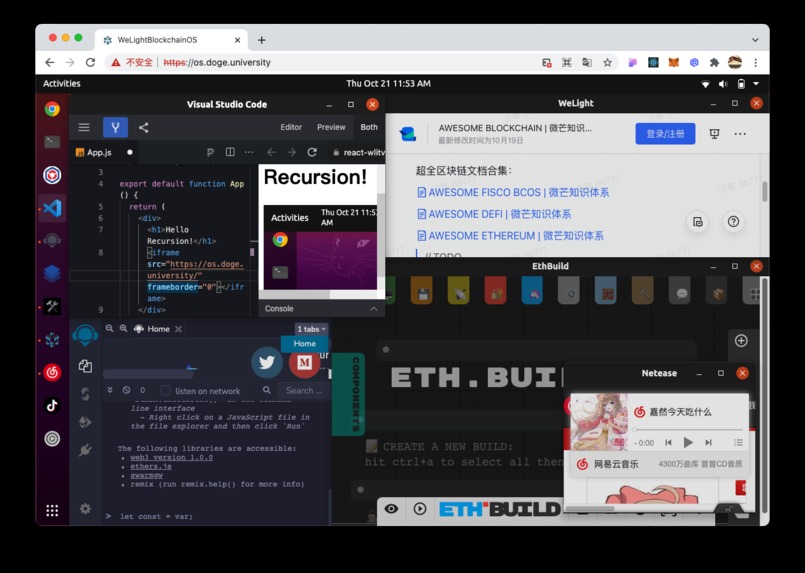Viewport: 805px width, 573px height.
Task: Open the Netease playlist icon
Action: click(x=738, y=442)
